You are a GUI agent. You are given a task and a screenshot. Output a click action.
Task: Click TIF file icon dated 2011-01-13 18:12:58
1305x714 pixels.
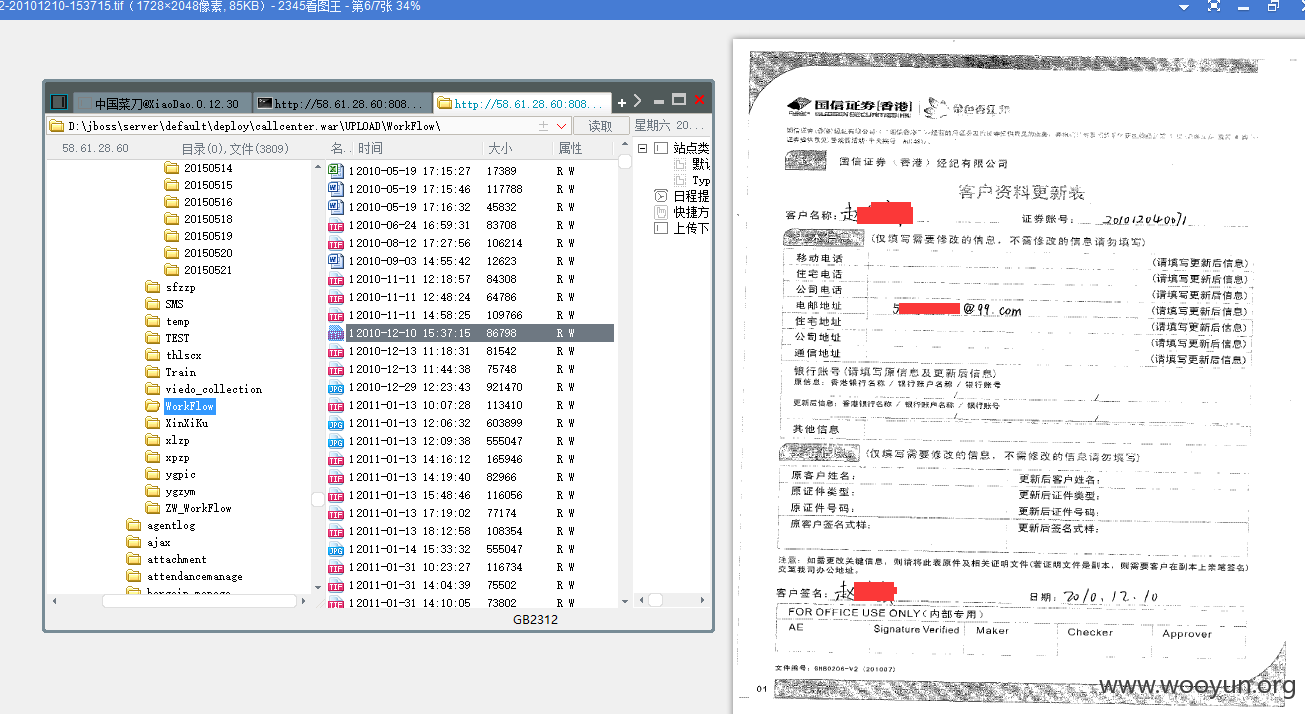coord(336,531)
